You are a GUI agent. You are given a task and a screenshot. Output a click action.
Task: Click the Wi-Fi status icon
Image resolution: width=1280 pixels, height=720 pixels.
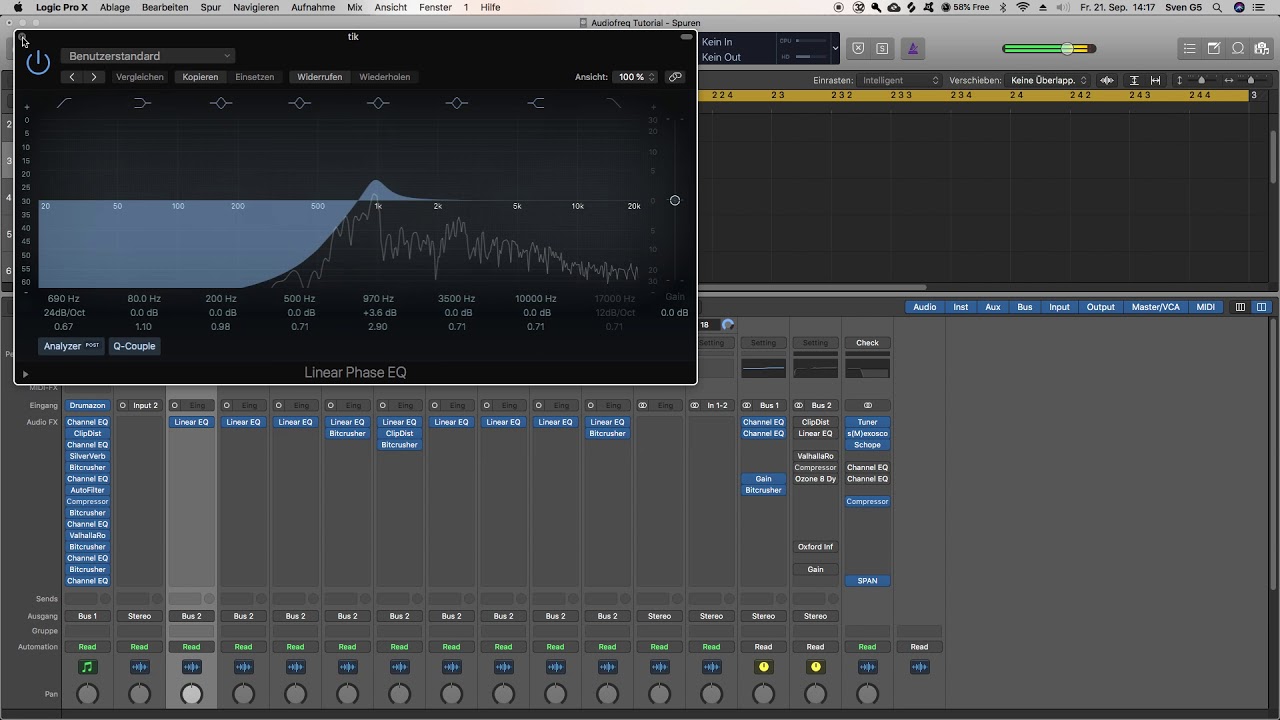click(1023, 7)
